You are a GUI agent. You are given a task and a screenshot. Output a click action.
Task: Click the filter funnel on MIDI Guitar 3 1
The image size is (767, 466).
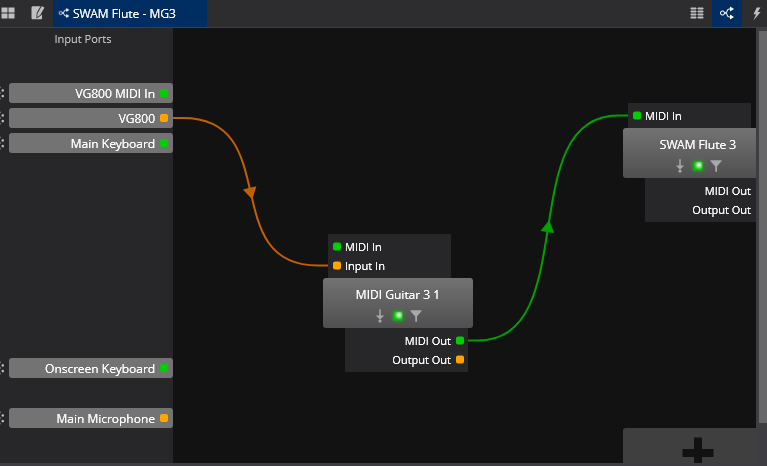416,316
